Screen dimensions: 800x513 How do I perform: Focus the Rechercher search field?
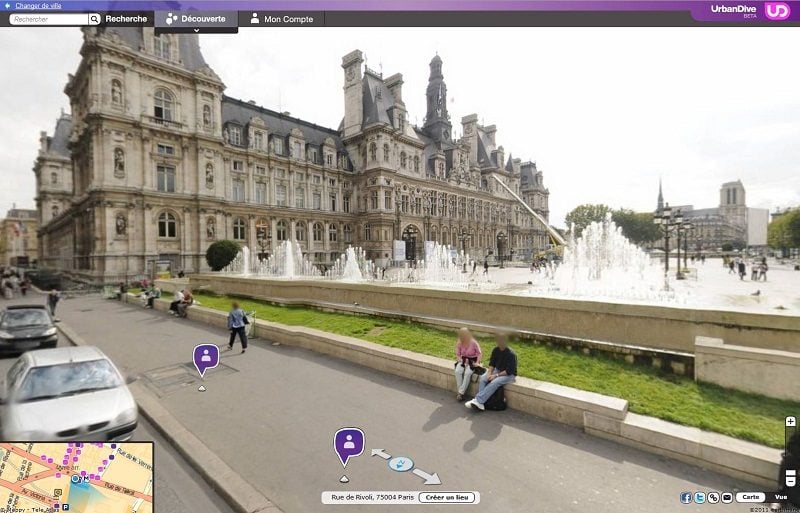tap(48, 19)
